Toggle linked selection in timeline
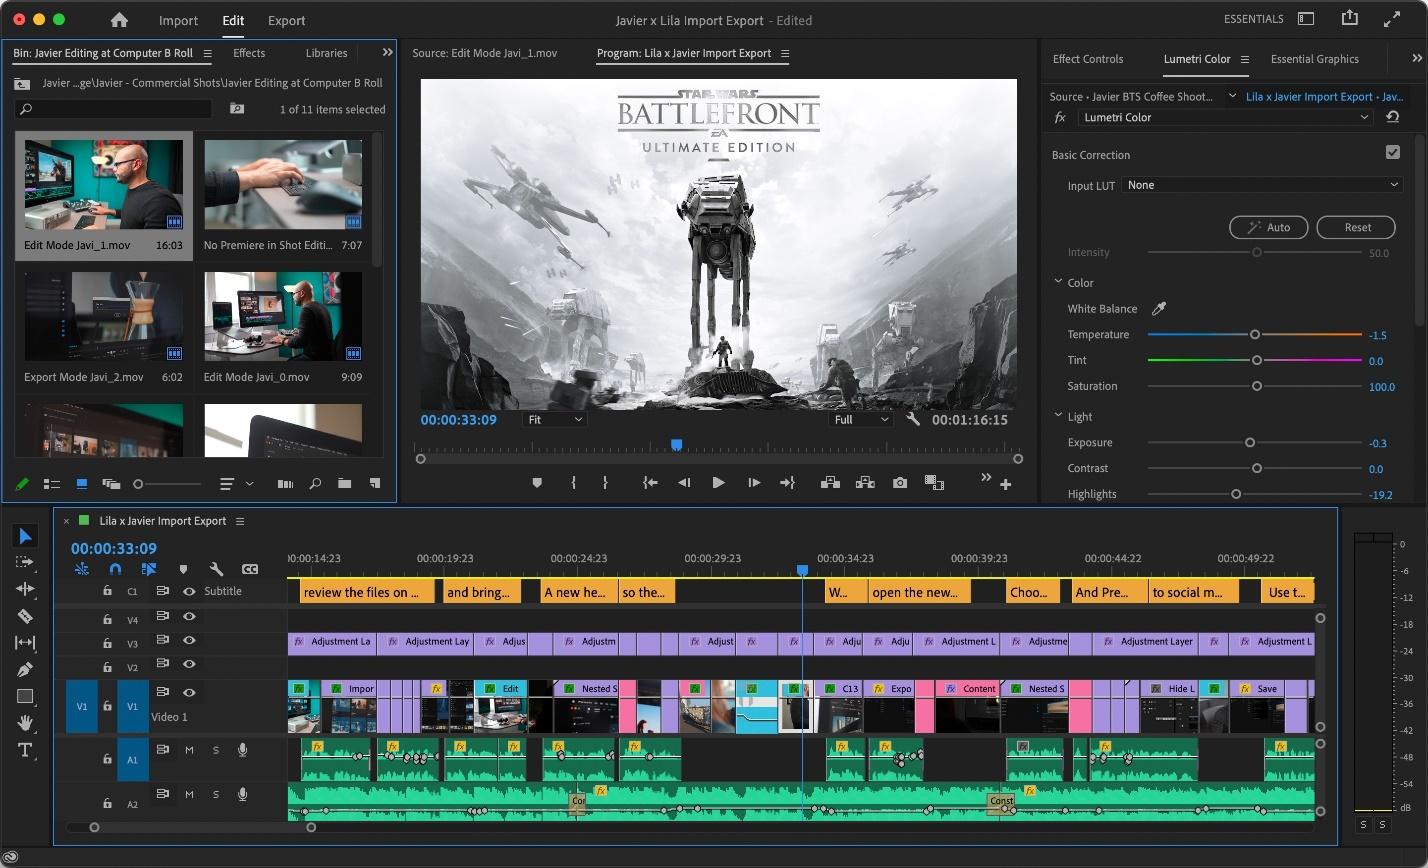 point(148,569)
